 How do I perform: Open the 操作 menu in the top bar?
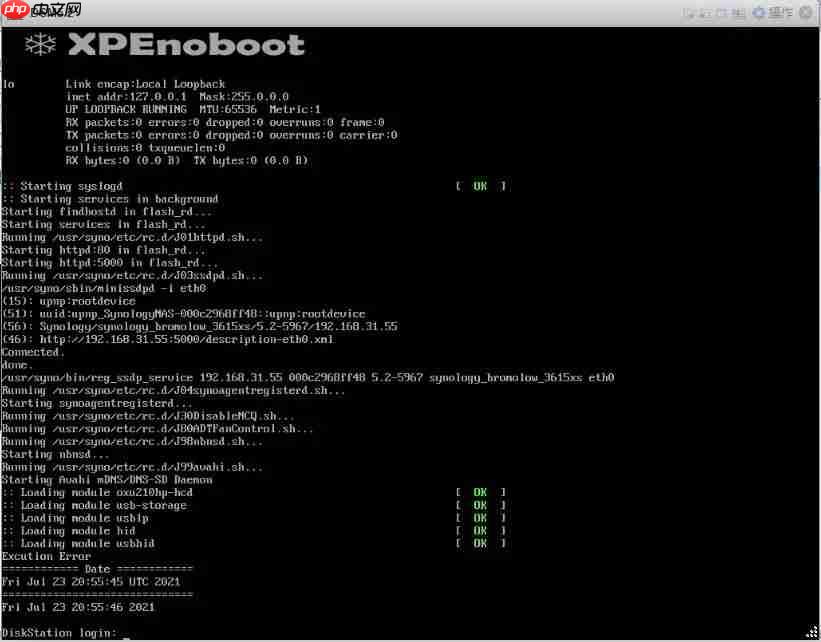pos(781,12)
